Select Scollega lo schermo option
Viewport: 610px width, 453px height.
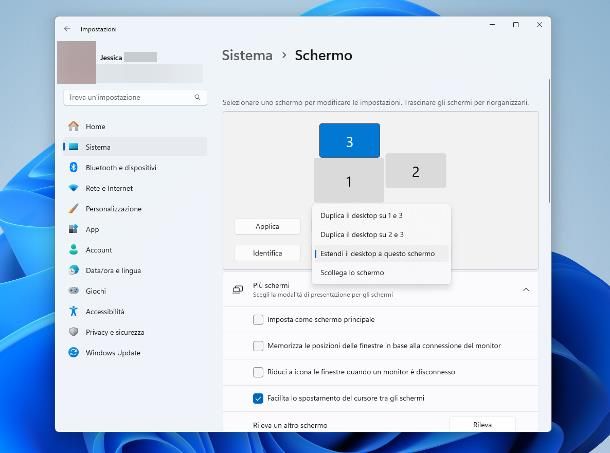point(381,272)
